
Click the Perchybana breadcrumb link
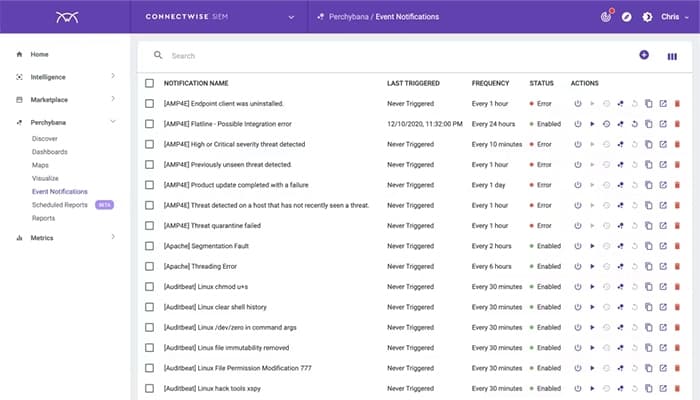(349, 17)
